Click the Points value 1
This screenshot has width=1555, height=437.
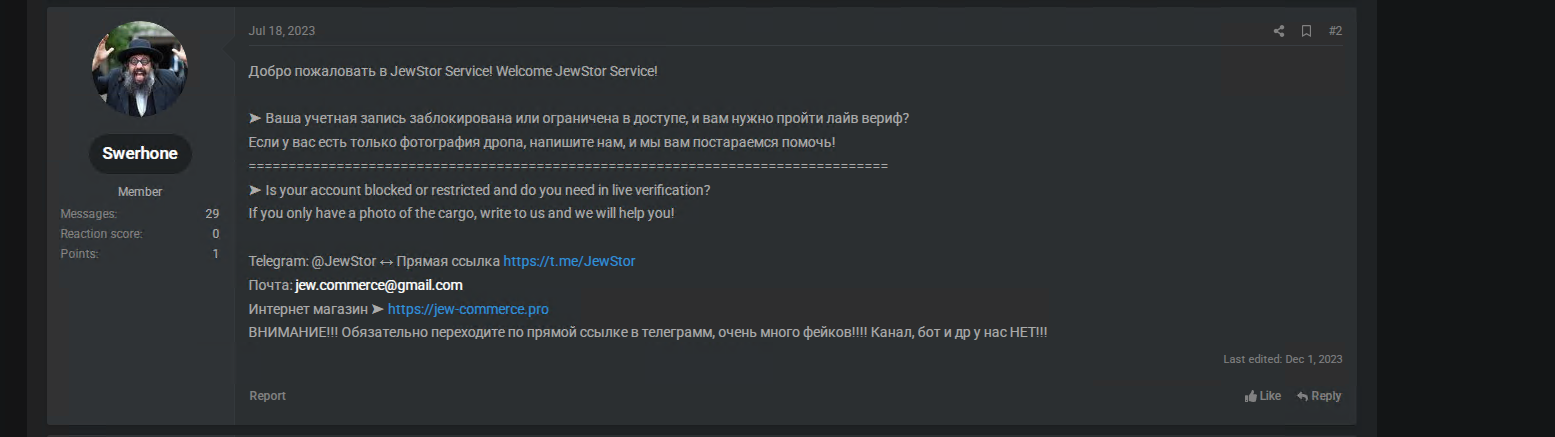click(215, 254)
